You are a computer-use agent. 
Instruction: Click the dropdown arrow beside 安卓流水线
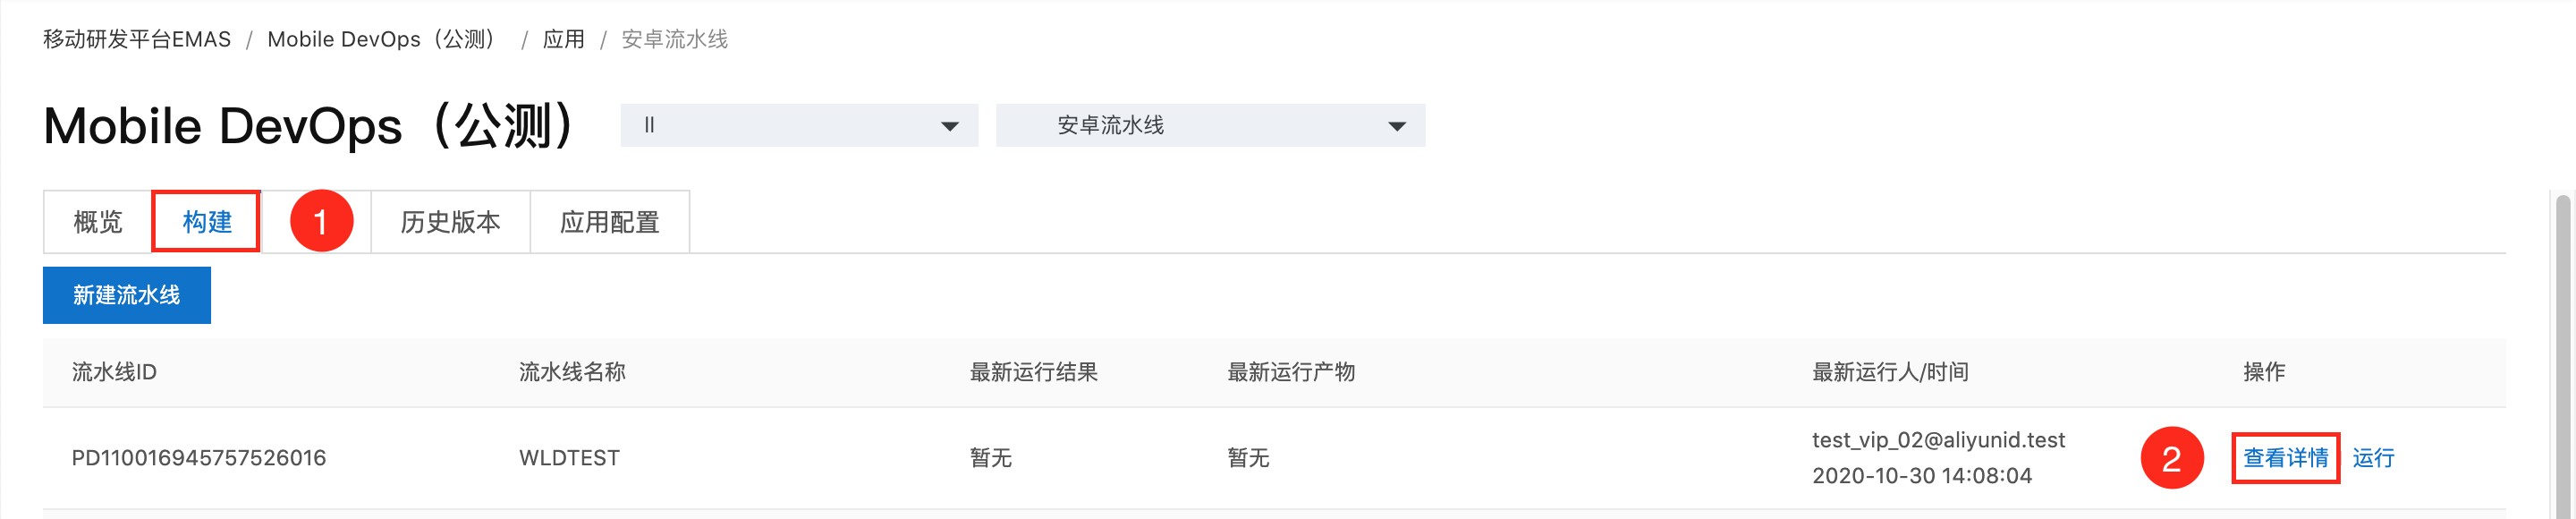click(1397, 126)
